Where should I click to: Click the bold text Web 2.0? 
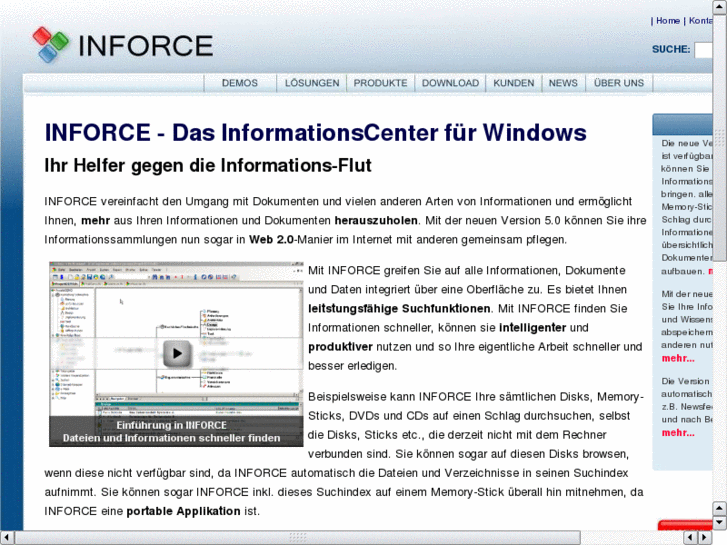[x=271, y=240]
